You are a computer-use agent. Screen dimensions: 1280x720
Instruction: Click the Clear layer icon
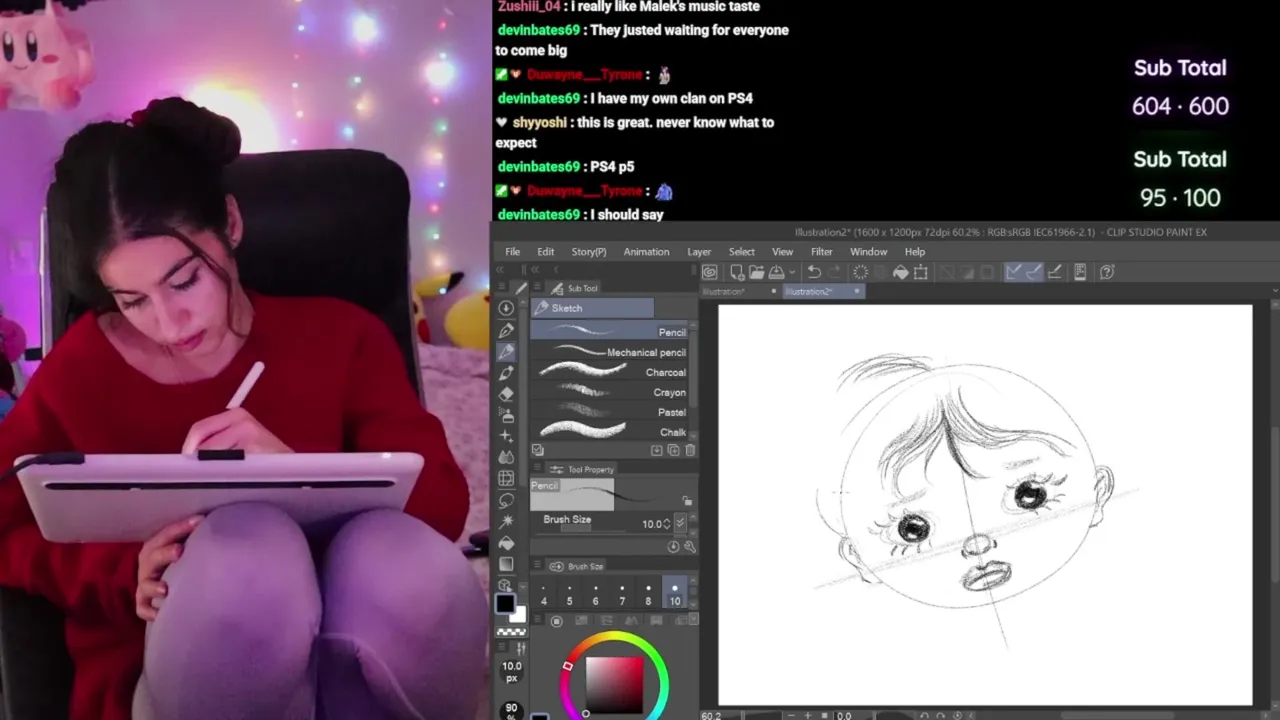pyautogui.click(x=860, y=272)
